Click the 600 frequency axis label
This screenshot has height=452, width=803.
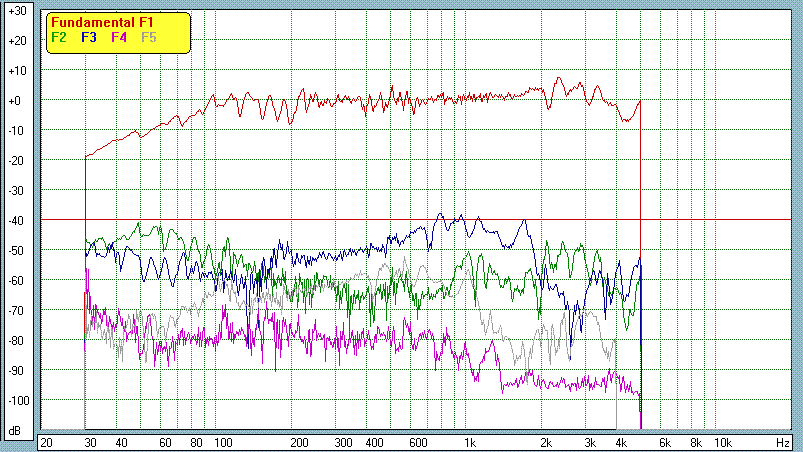click(418, 443)
